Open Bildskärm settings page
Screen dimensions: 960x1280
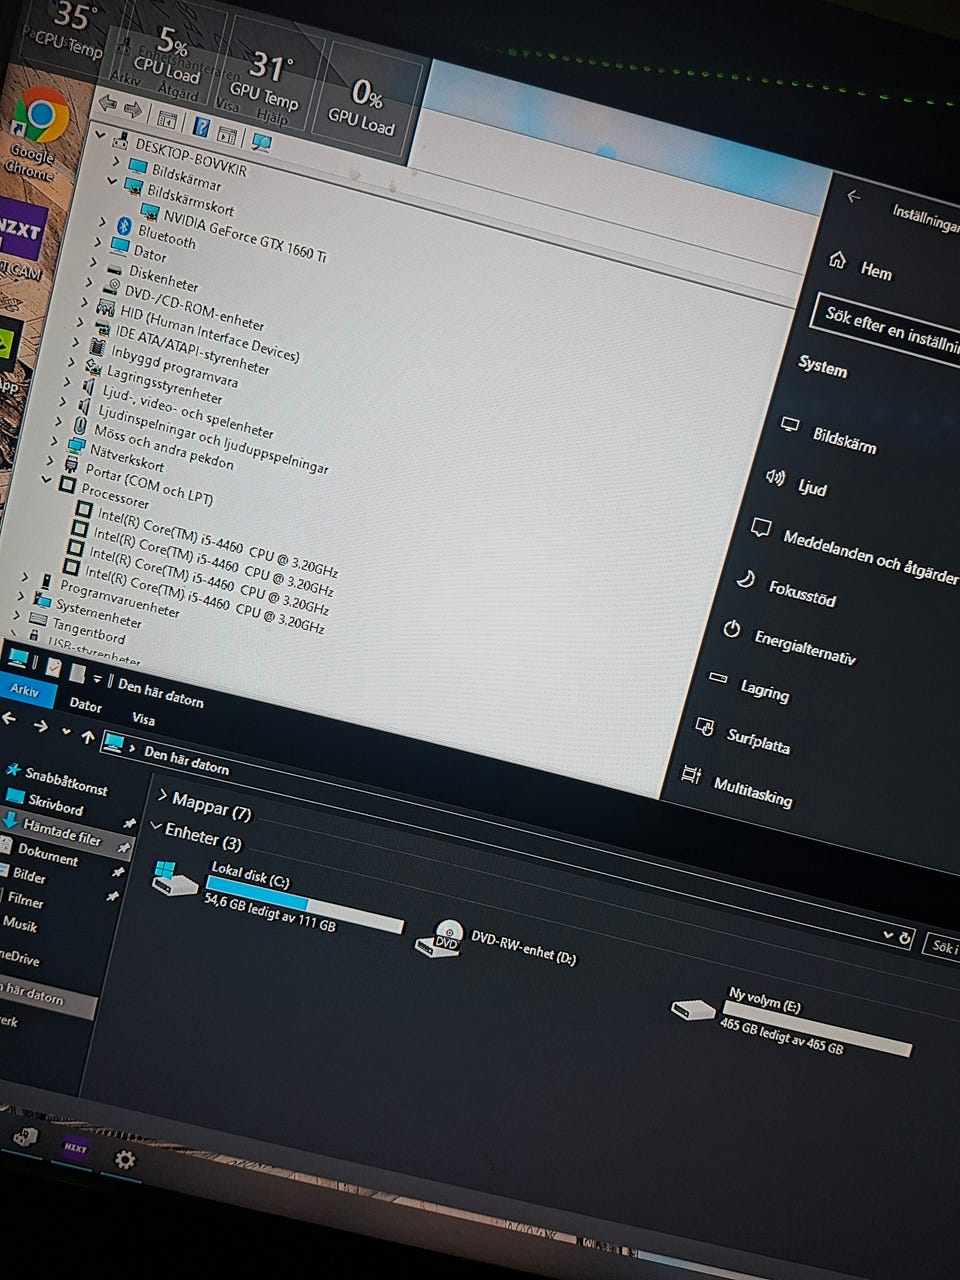(828, 434)
